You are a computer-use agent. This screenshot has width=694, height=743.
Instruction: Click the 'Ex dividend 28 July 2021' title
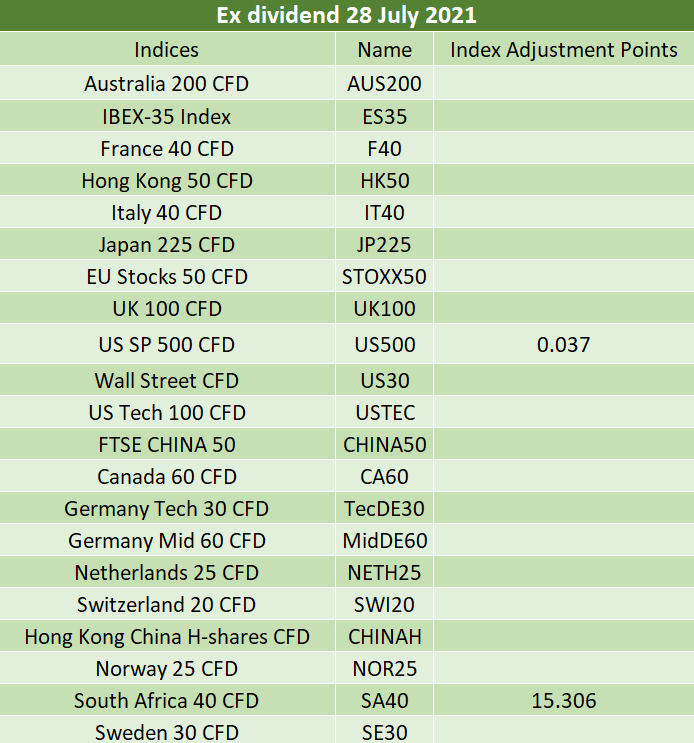347,16
